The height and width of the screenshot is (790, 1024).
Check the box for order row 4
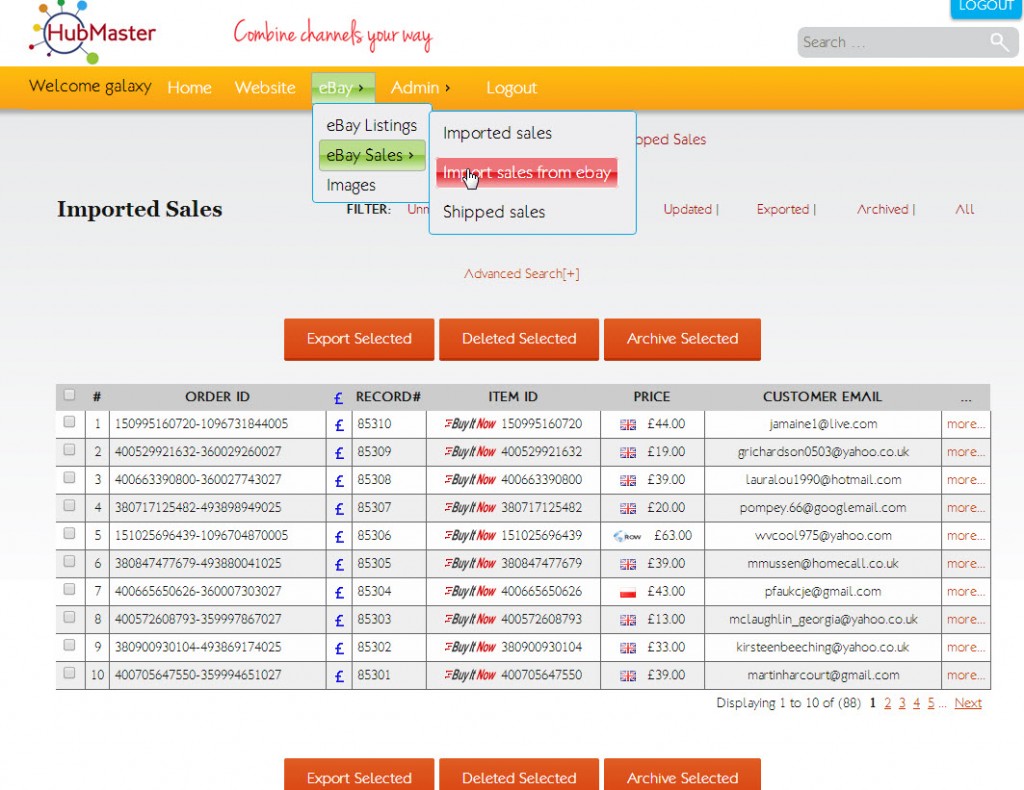[x=69, y=505]
